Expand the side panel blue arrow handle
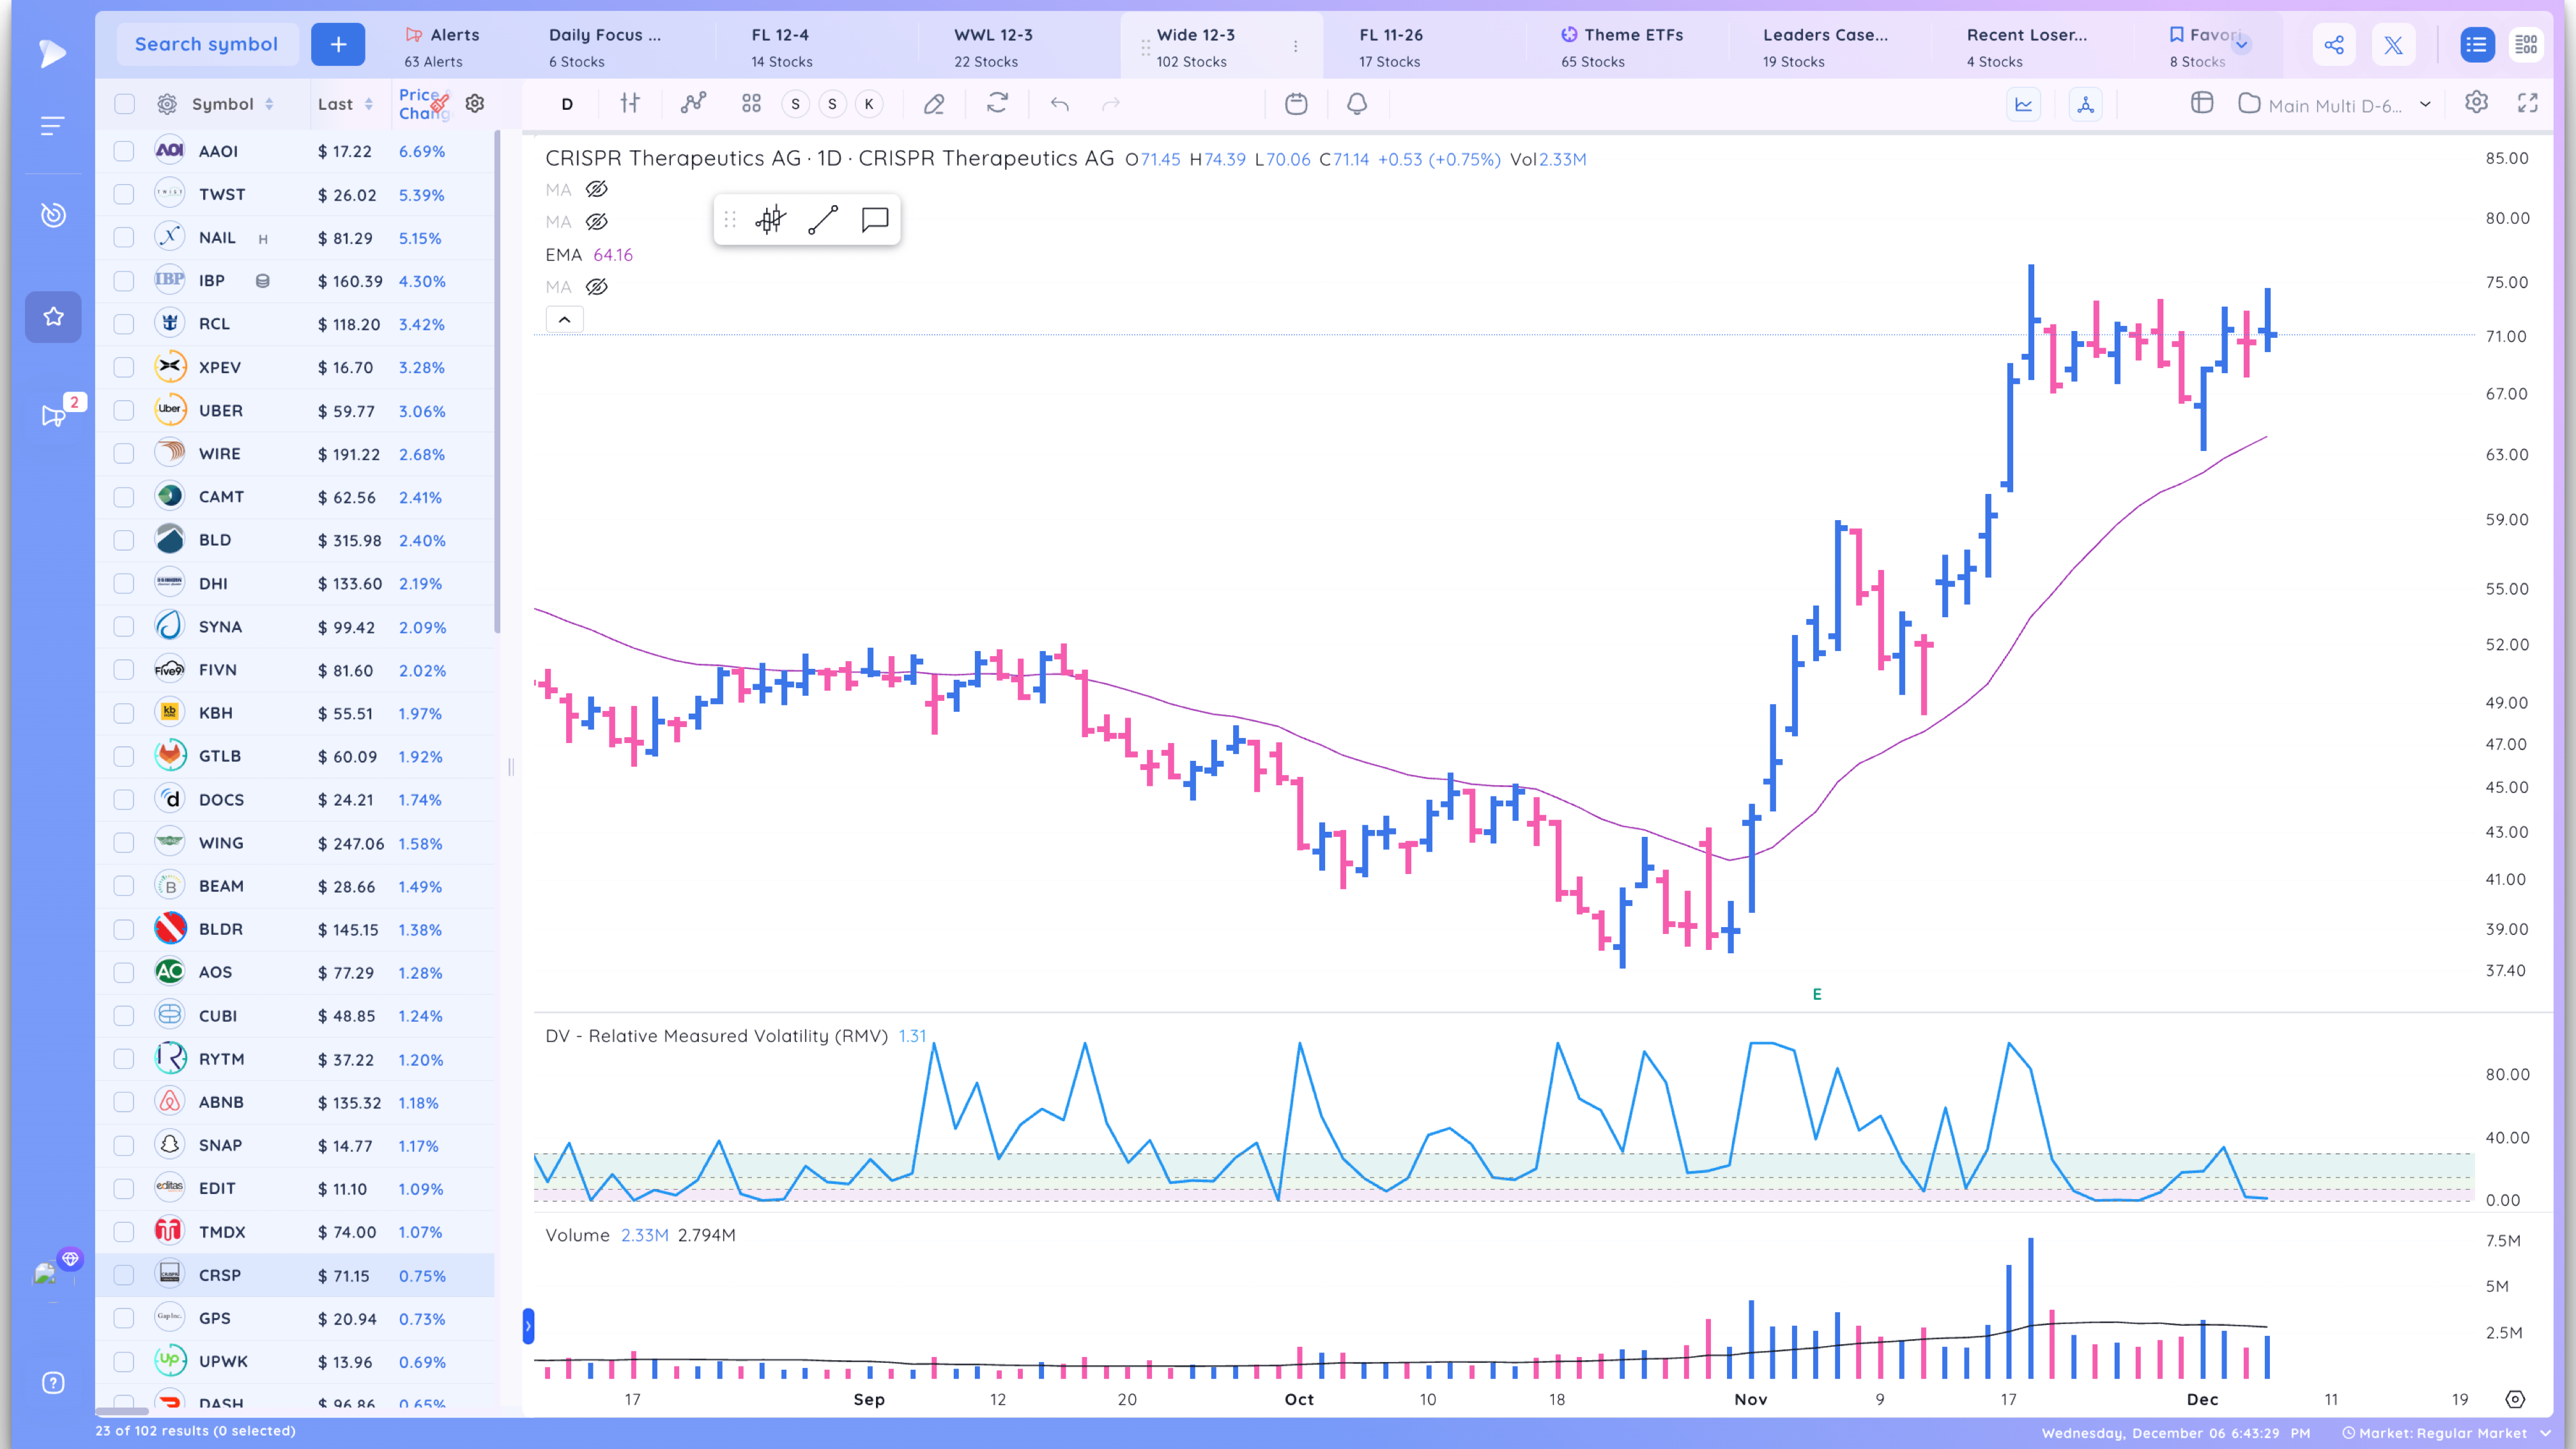The height and width of the screenshot is (1449, 2576). [x=528, y=1326]
